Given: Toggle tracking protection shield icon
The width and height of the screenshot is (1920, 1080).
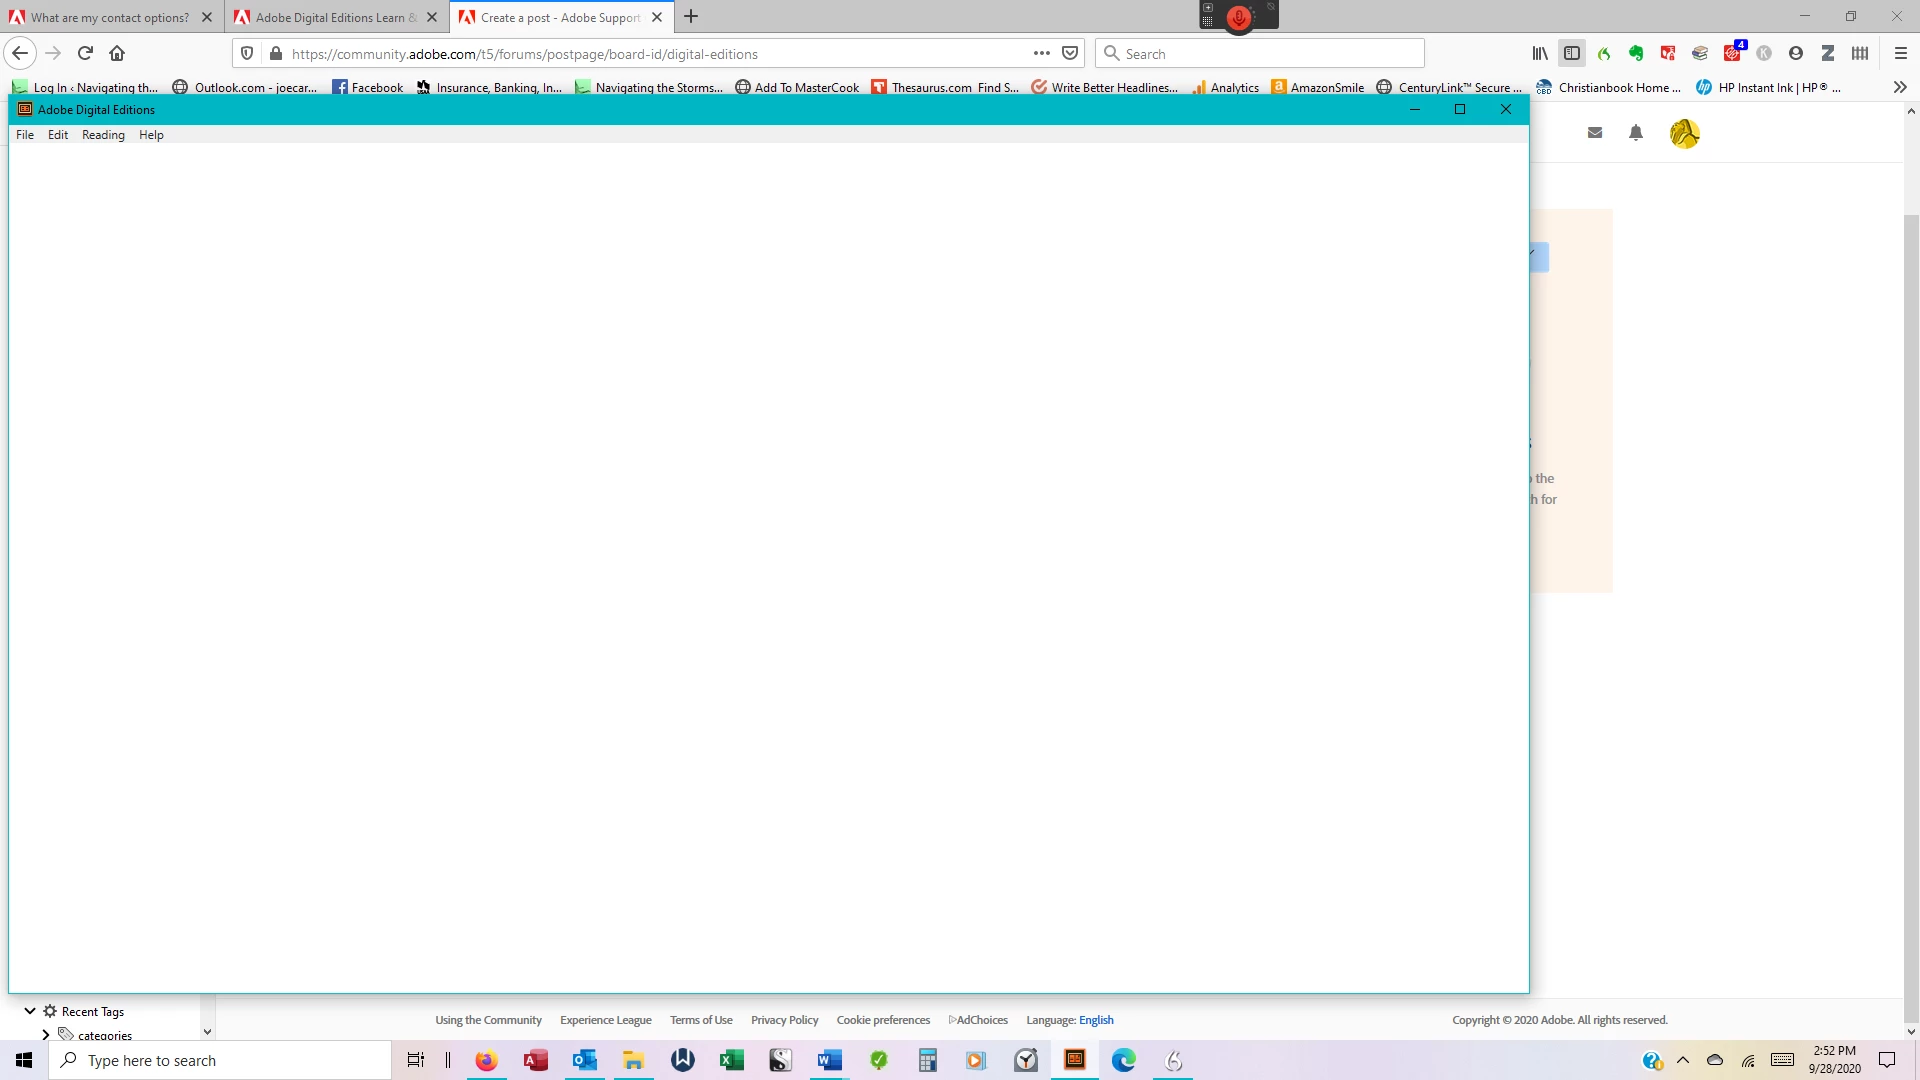Looking at the screenshot, I should pos(247,54).
